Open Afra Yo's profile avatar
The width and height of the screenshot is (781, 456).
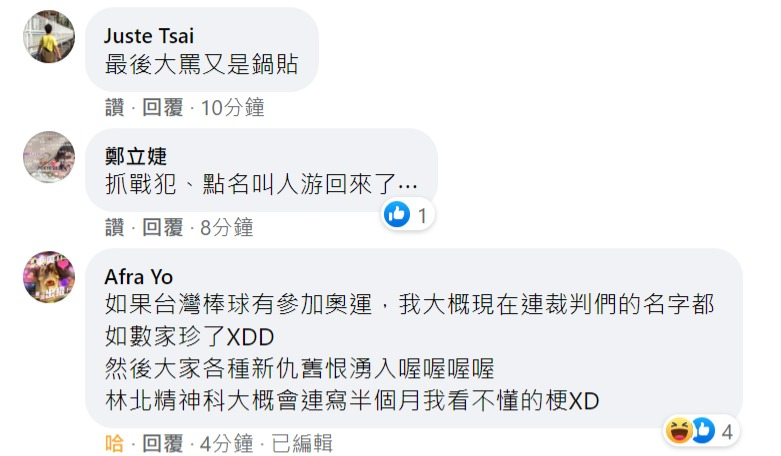tap(49, 277)
